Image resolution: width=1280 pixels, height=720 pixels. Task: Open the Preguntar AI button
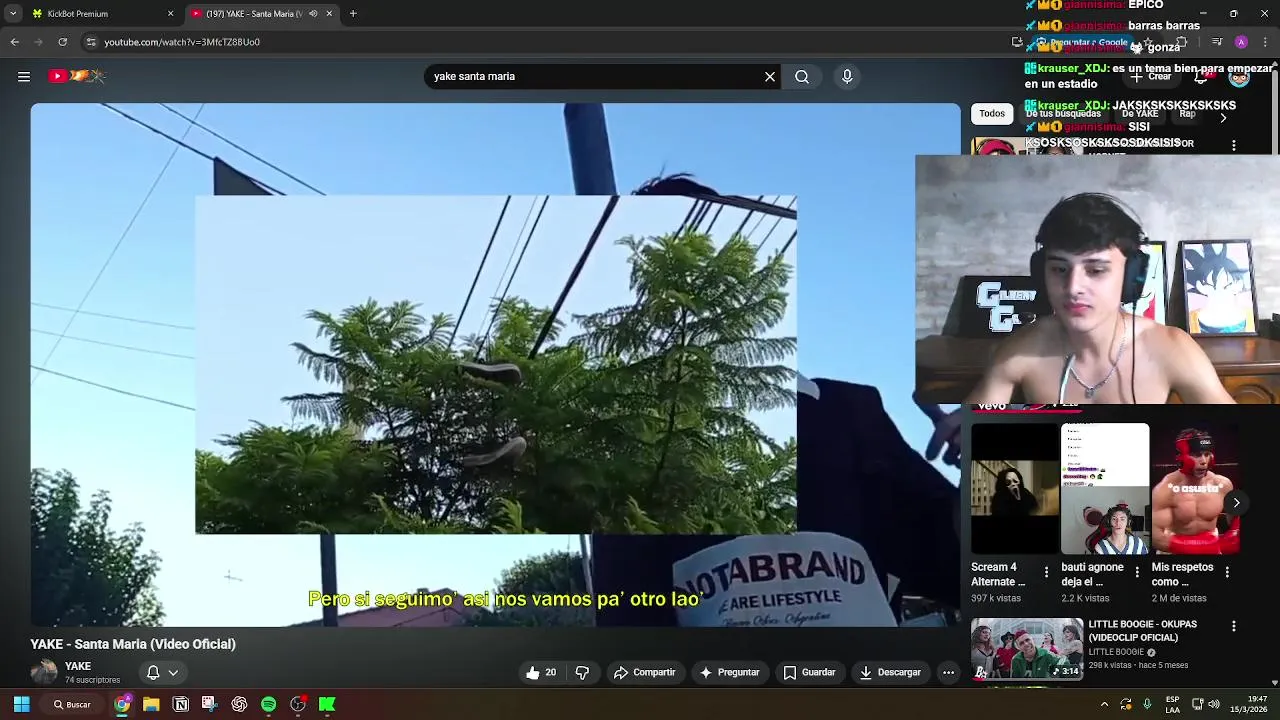(x=729, y=673)
